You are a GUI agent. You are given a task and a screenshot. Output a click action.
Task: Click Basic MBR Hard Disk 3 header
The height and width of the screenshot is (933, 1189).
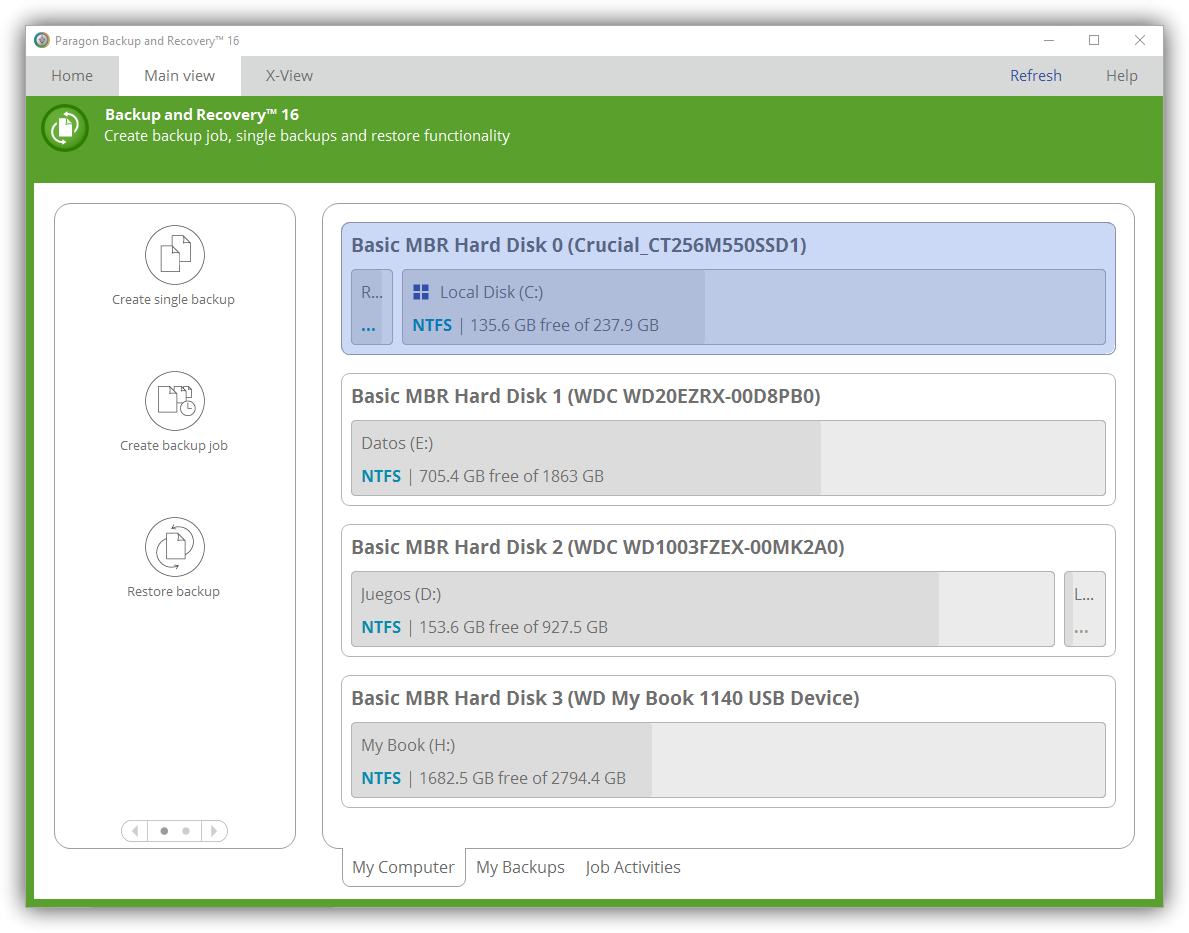pos(605,698)
